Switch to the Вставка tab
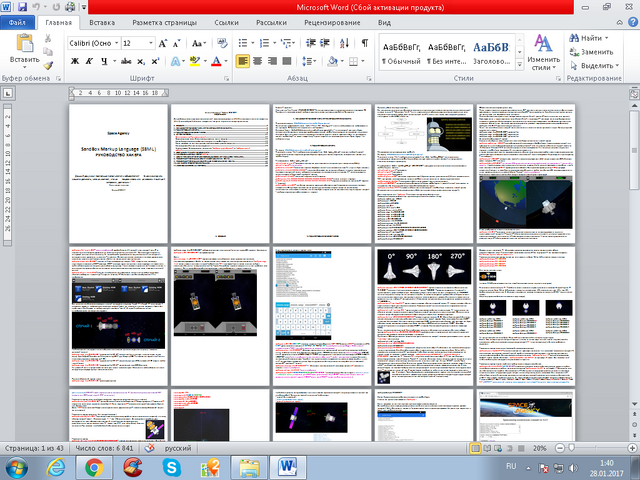This screenshot has height=480, width=640. (x=102, y=22)
